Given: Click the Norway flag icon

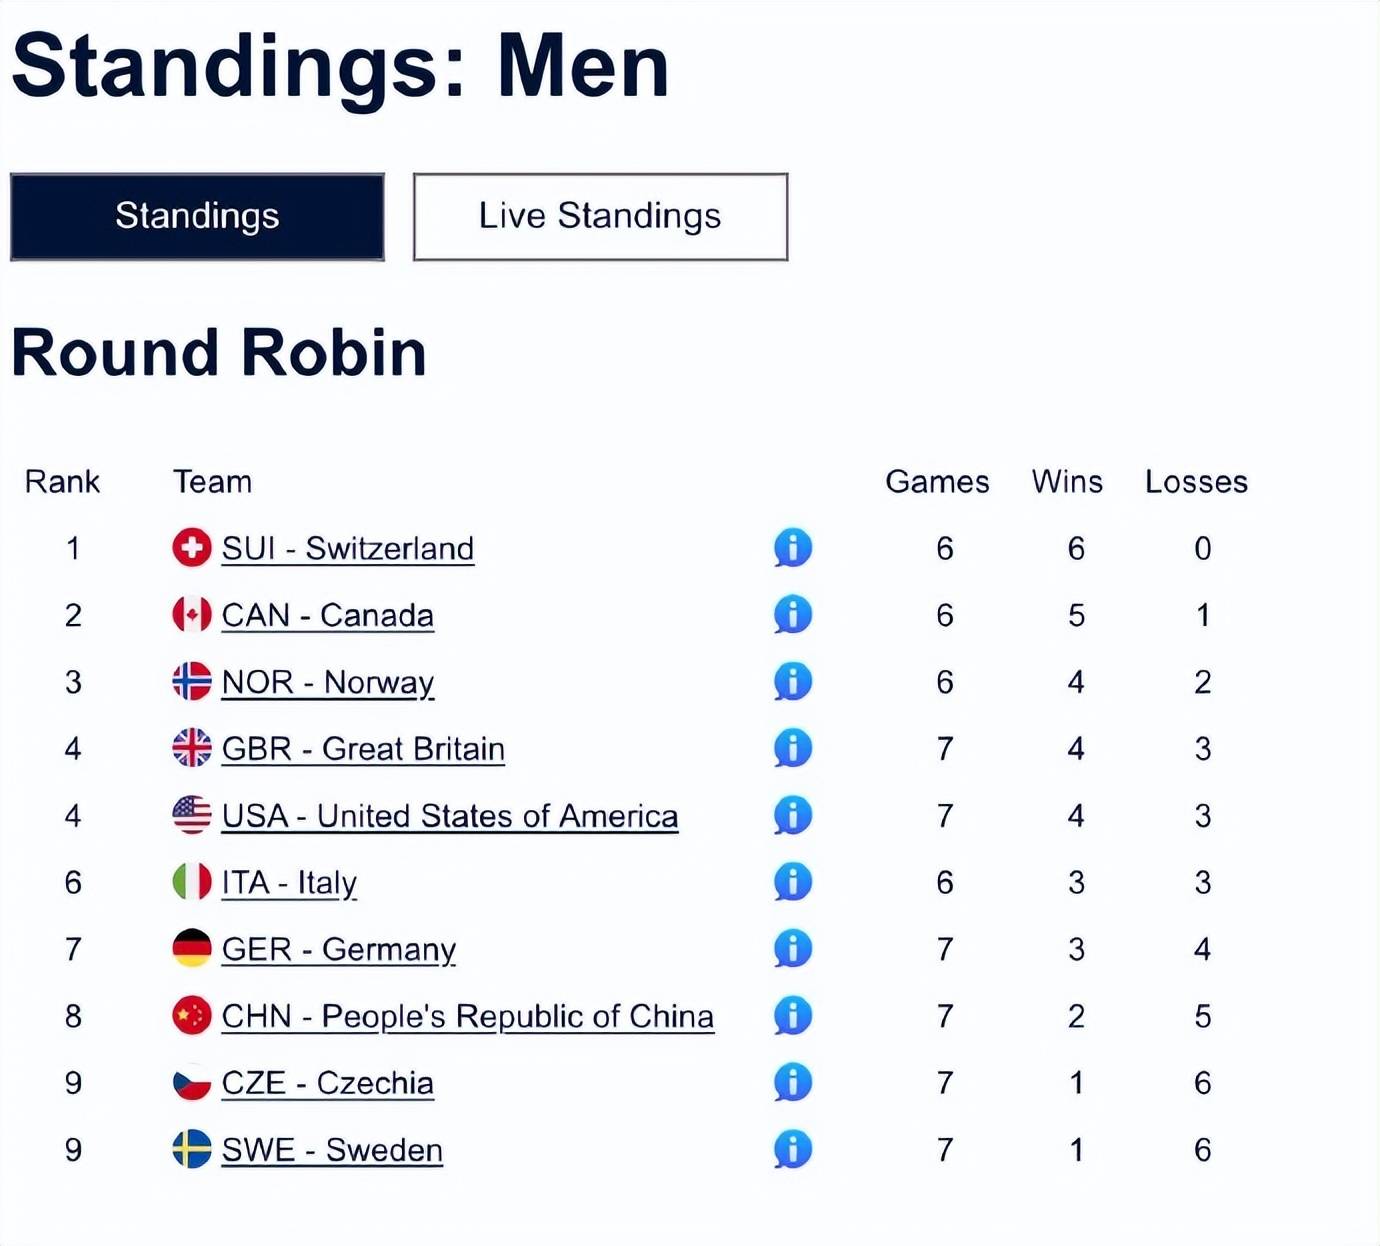Looking at the screenshot, I should (192, 682).
